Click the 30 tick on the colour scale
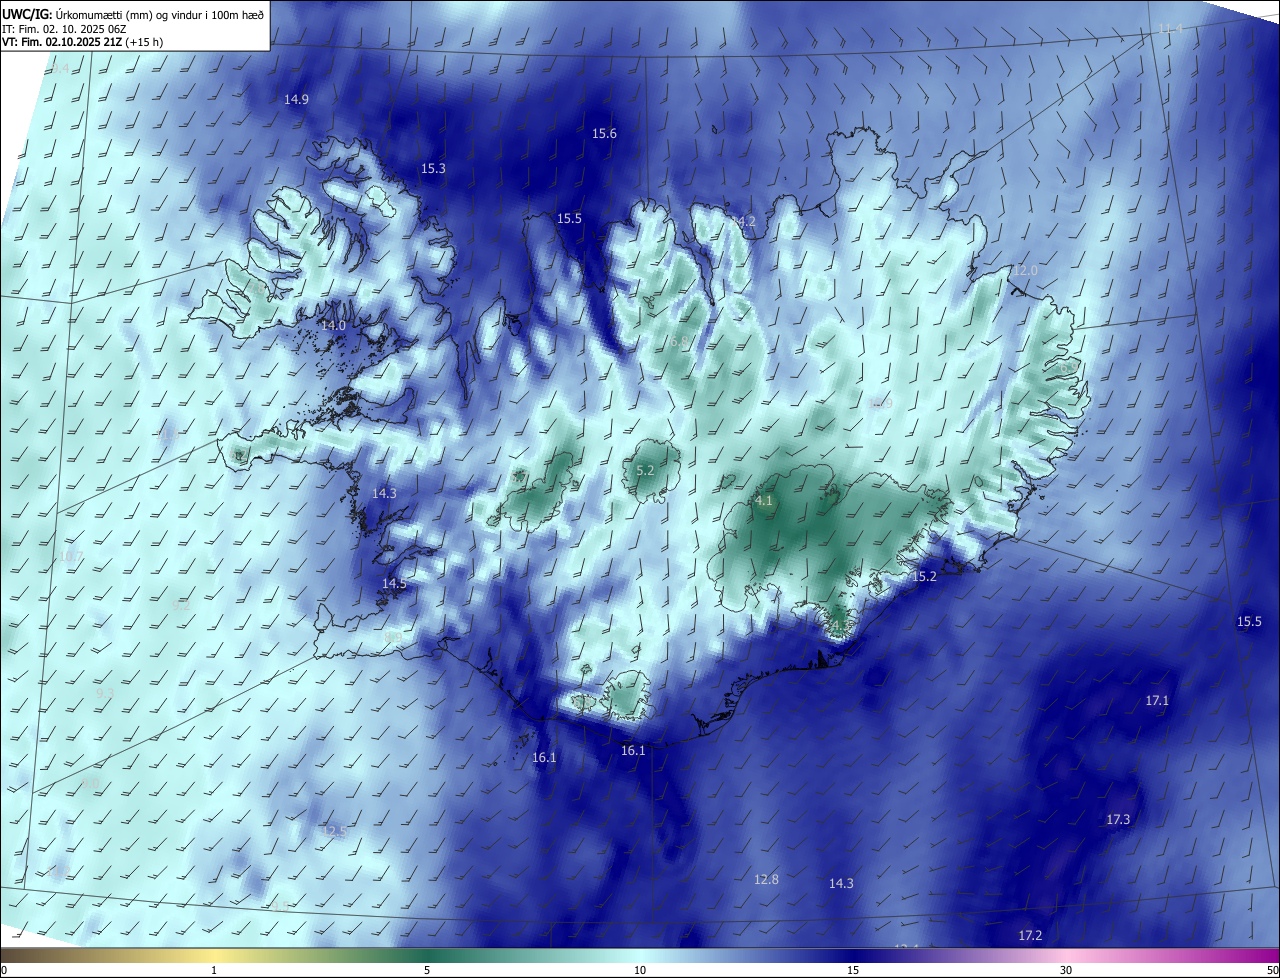Viewport: 1280px width, 978px height. tap(1066, 970)
